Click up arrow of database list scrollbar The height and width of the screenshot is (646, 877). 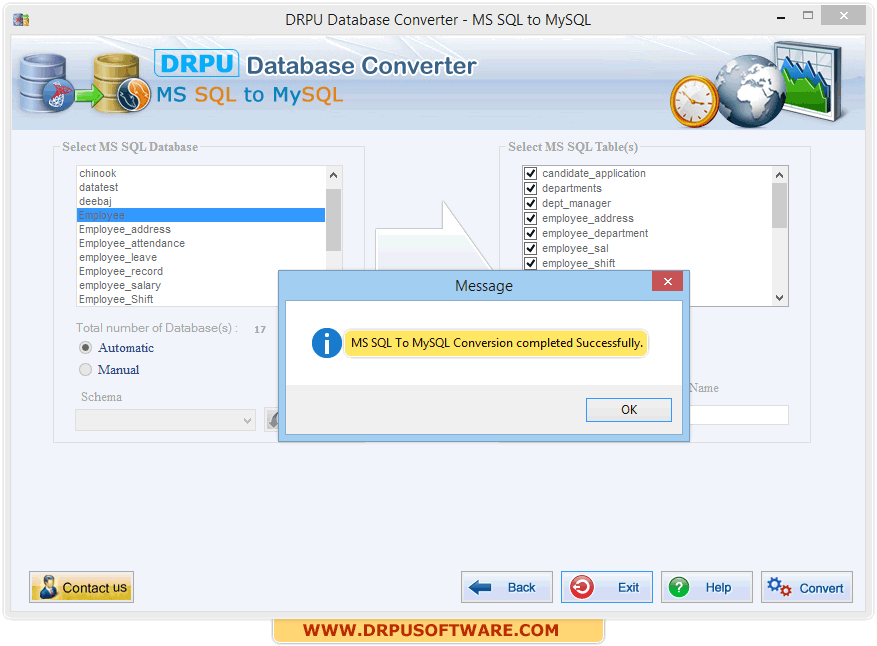pyautogui.click(x=333, y=176)
